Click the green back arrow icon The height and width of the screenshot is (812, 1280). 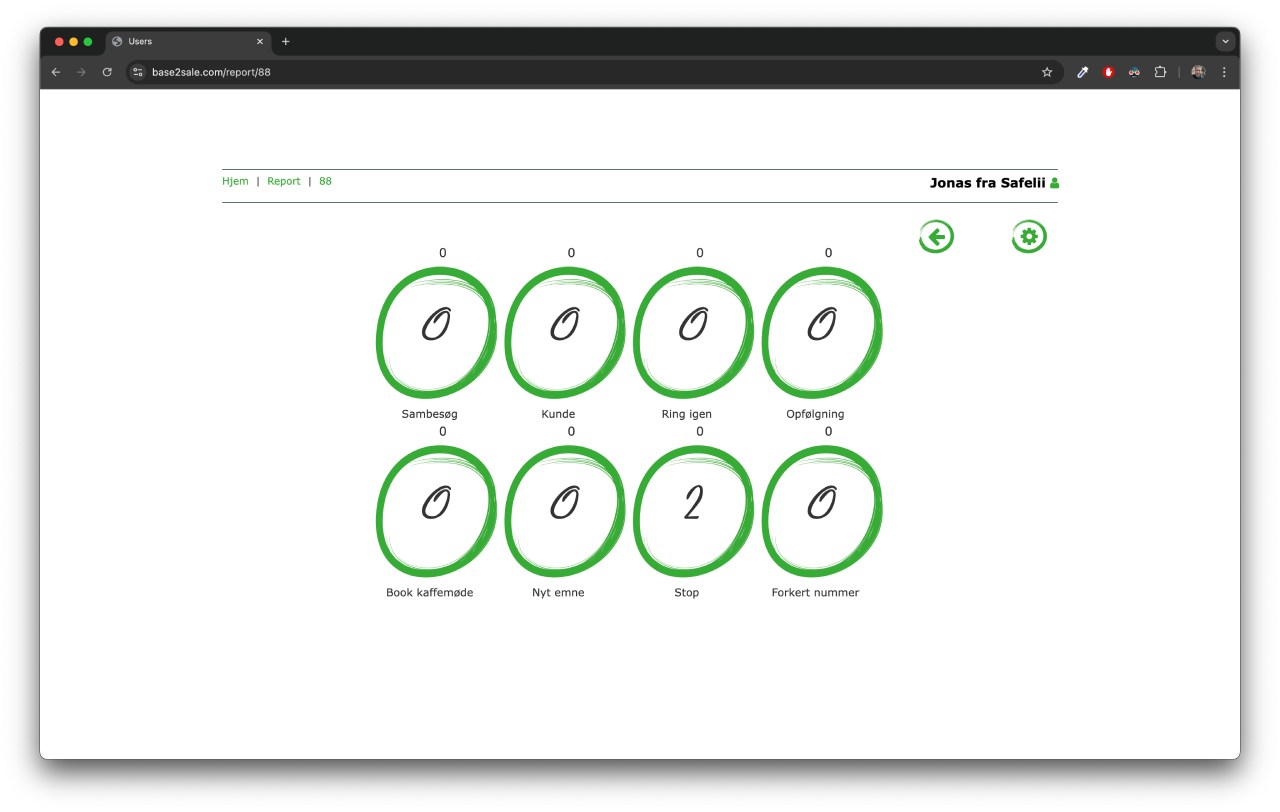(936, 237)
